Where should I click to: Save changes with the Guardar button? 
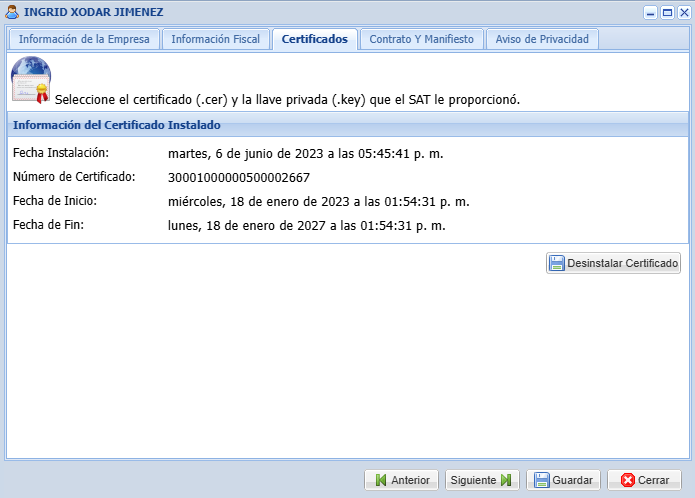[564, 480]
